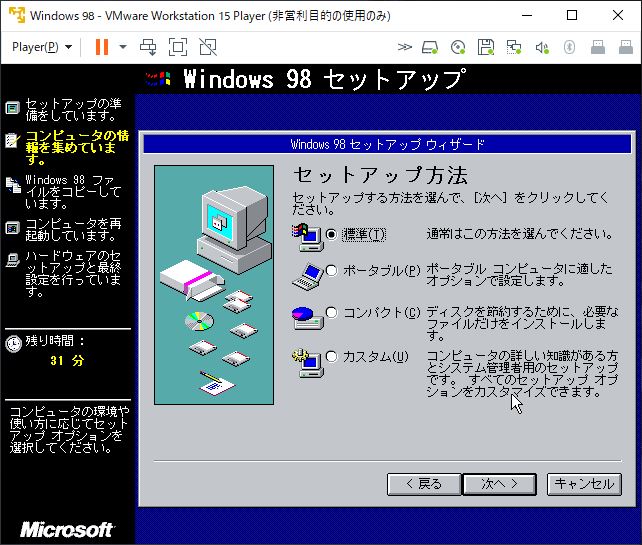Click the standard setup computer icon
Screen dimensions: 642x545
pos(308,237)
